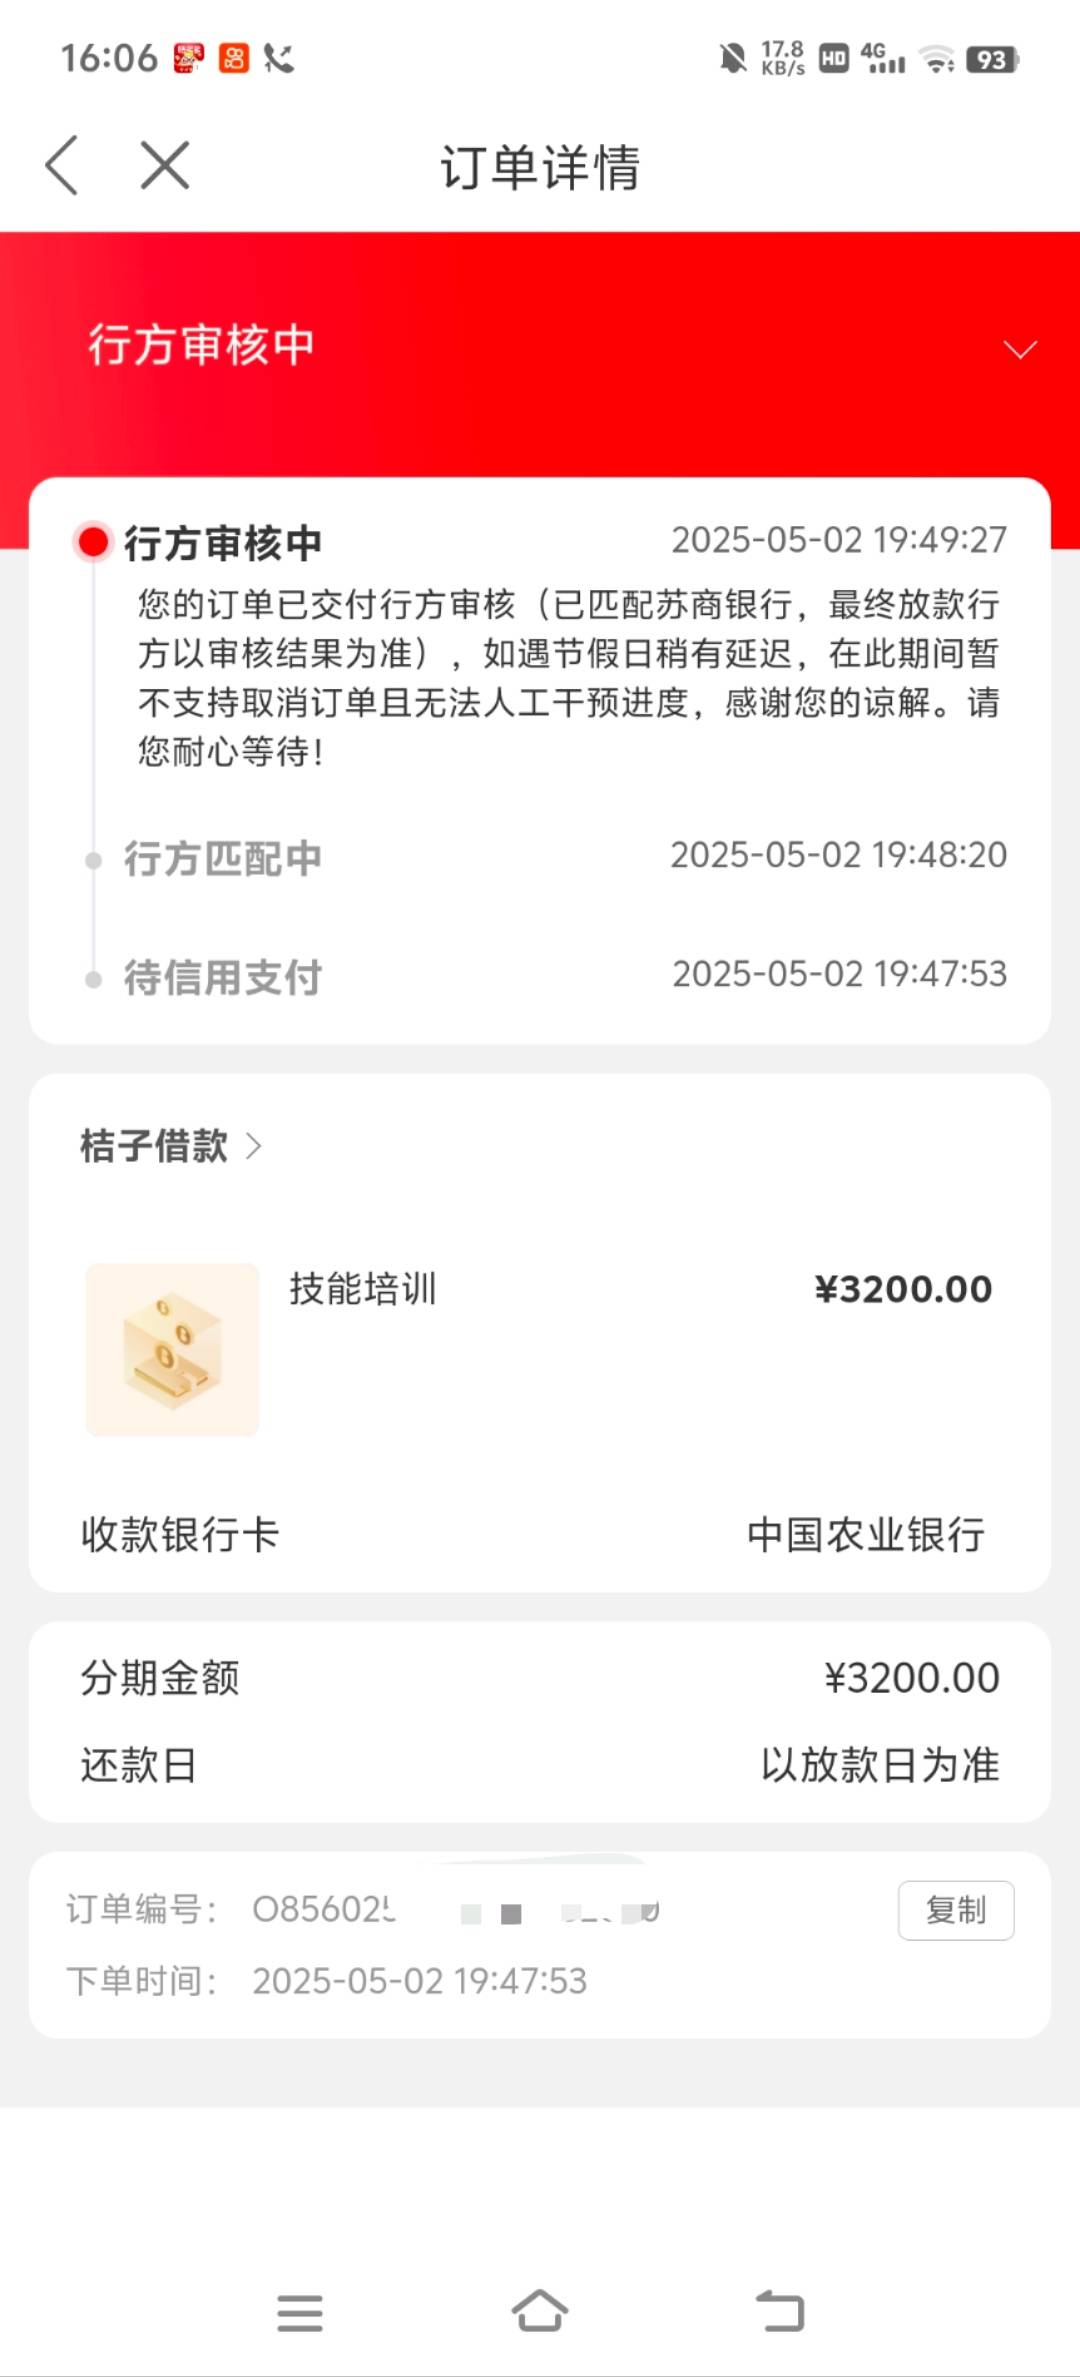
Task: Tap the muted notification bell status icon
Action: point(732,59)
